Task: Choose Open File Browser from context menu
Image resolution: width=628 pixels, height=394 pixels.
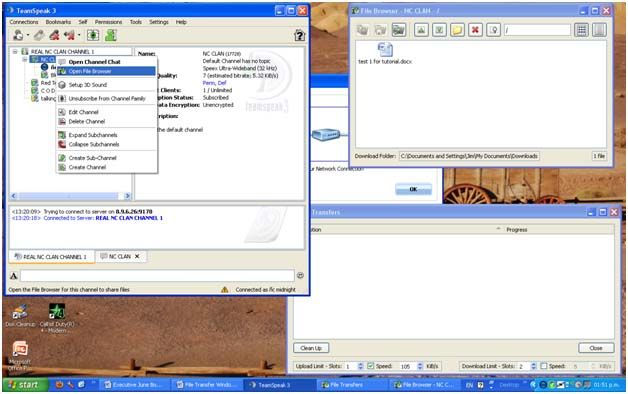Action: (x=106, y=71)
